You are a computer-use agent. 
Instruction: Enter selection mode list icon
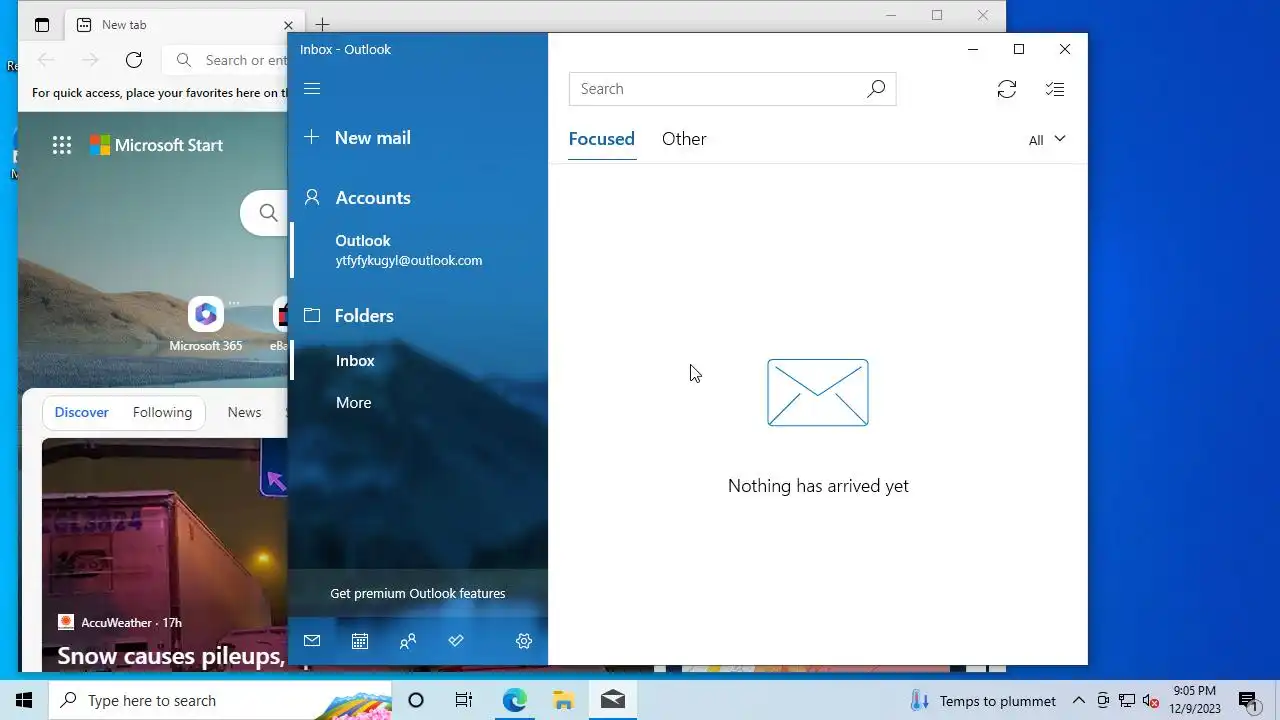(1055, 89)
